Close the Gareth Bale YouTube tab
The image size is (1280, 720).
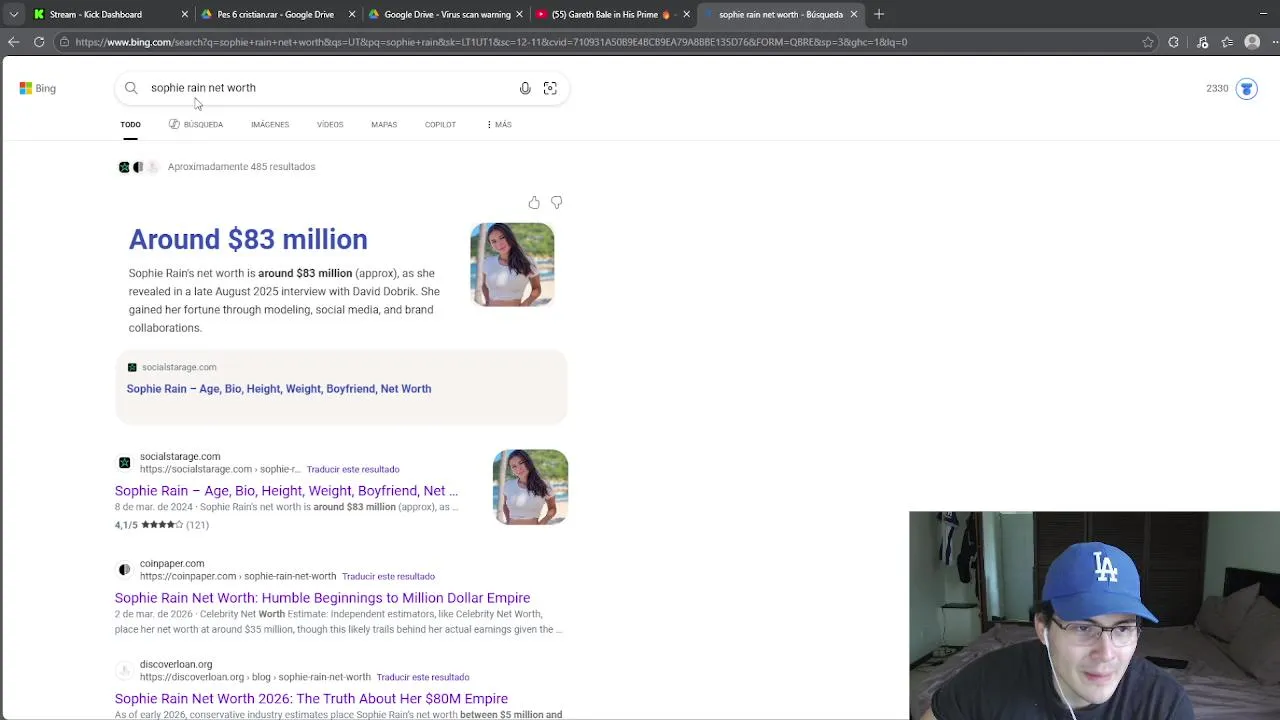pos(686,14)
